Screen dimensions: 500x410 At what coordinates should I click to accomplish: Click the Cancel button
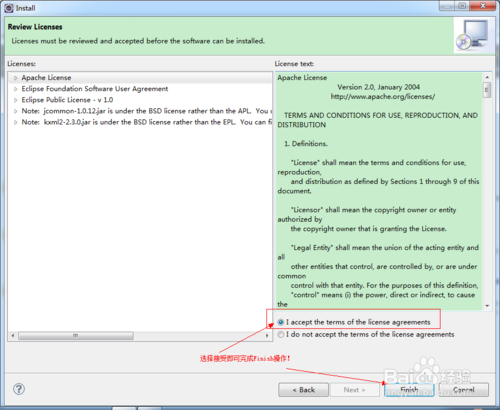coord(464,390)
